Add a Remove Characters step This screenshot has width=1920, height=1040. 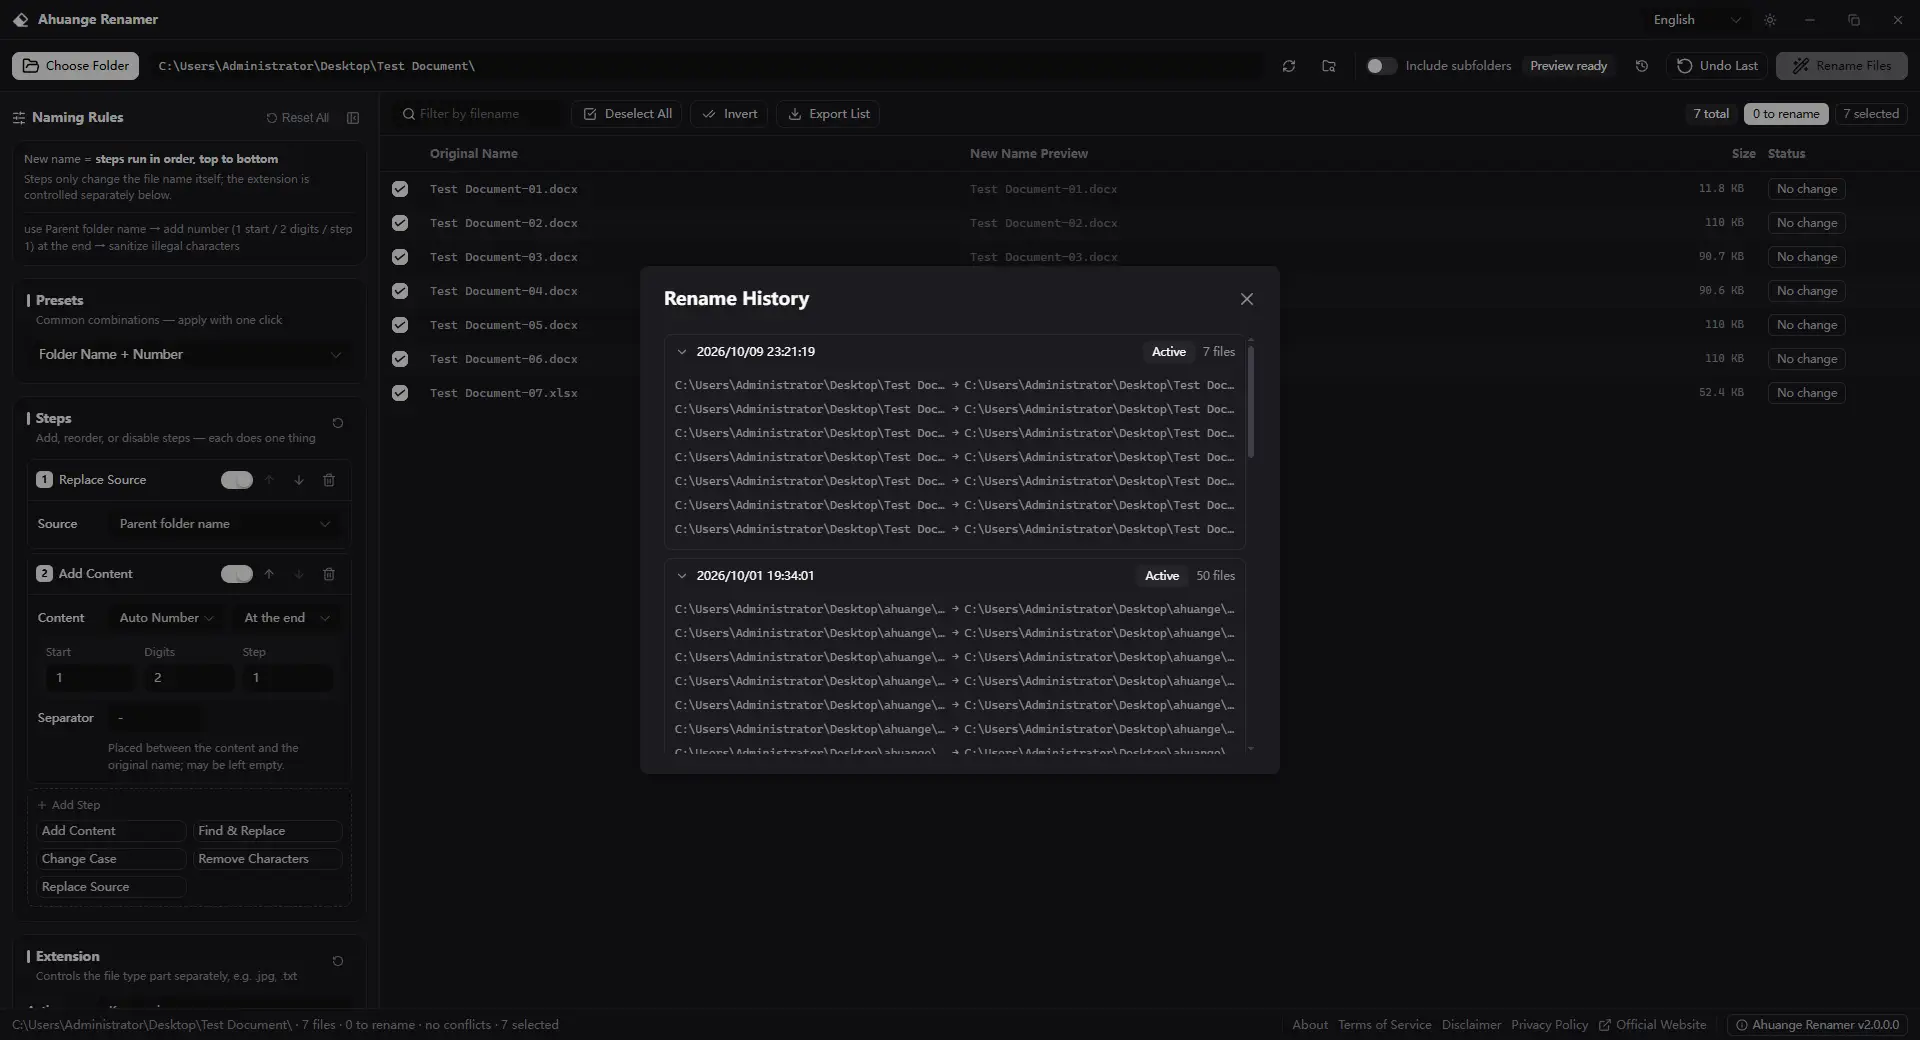pos(267,859)
